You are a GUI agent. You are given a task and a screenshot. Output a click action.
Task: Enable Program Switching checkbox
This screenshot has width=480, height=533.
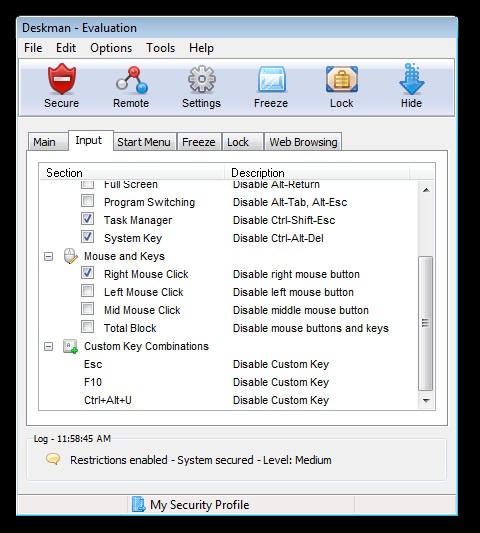point(87,201)
